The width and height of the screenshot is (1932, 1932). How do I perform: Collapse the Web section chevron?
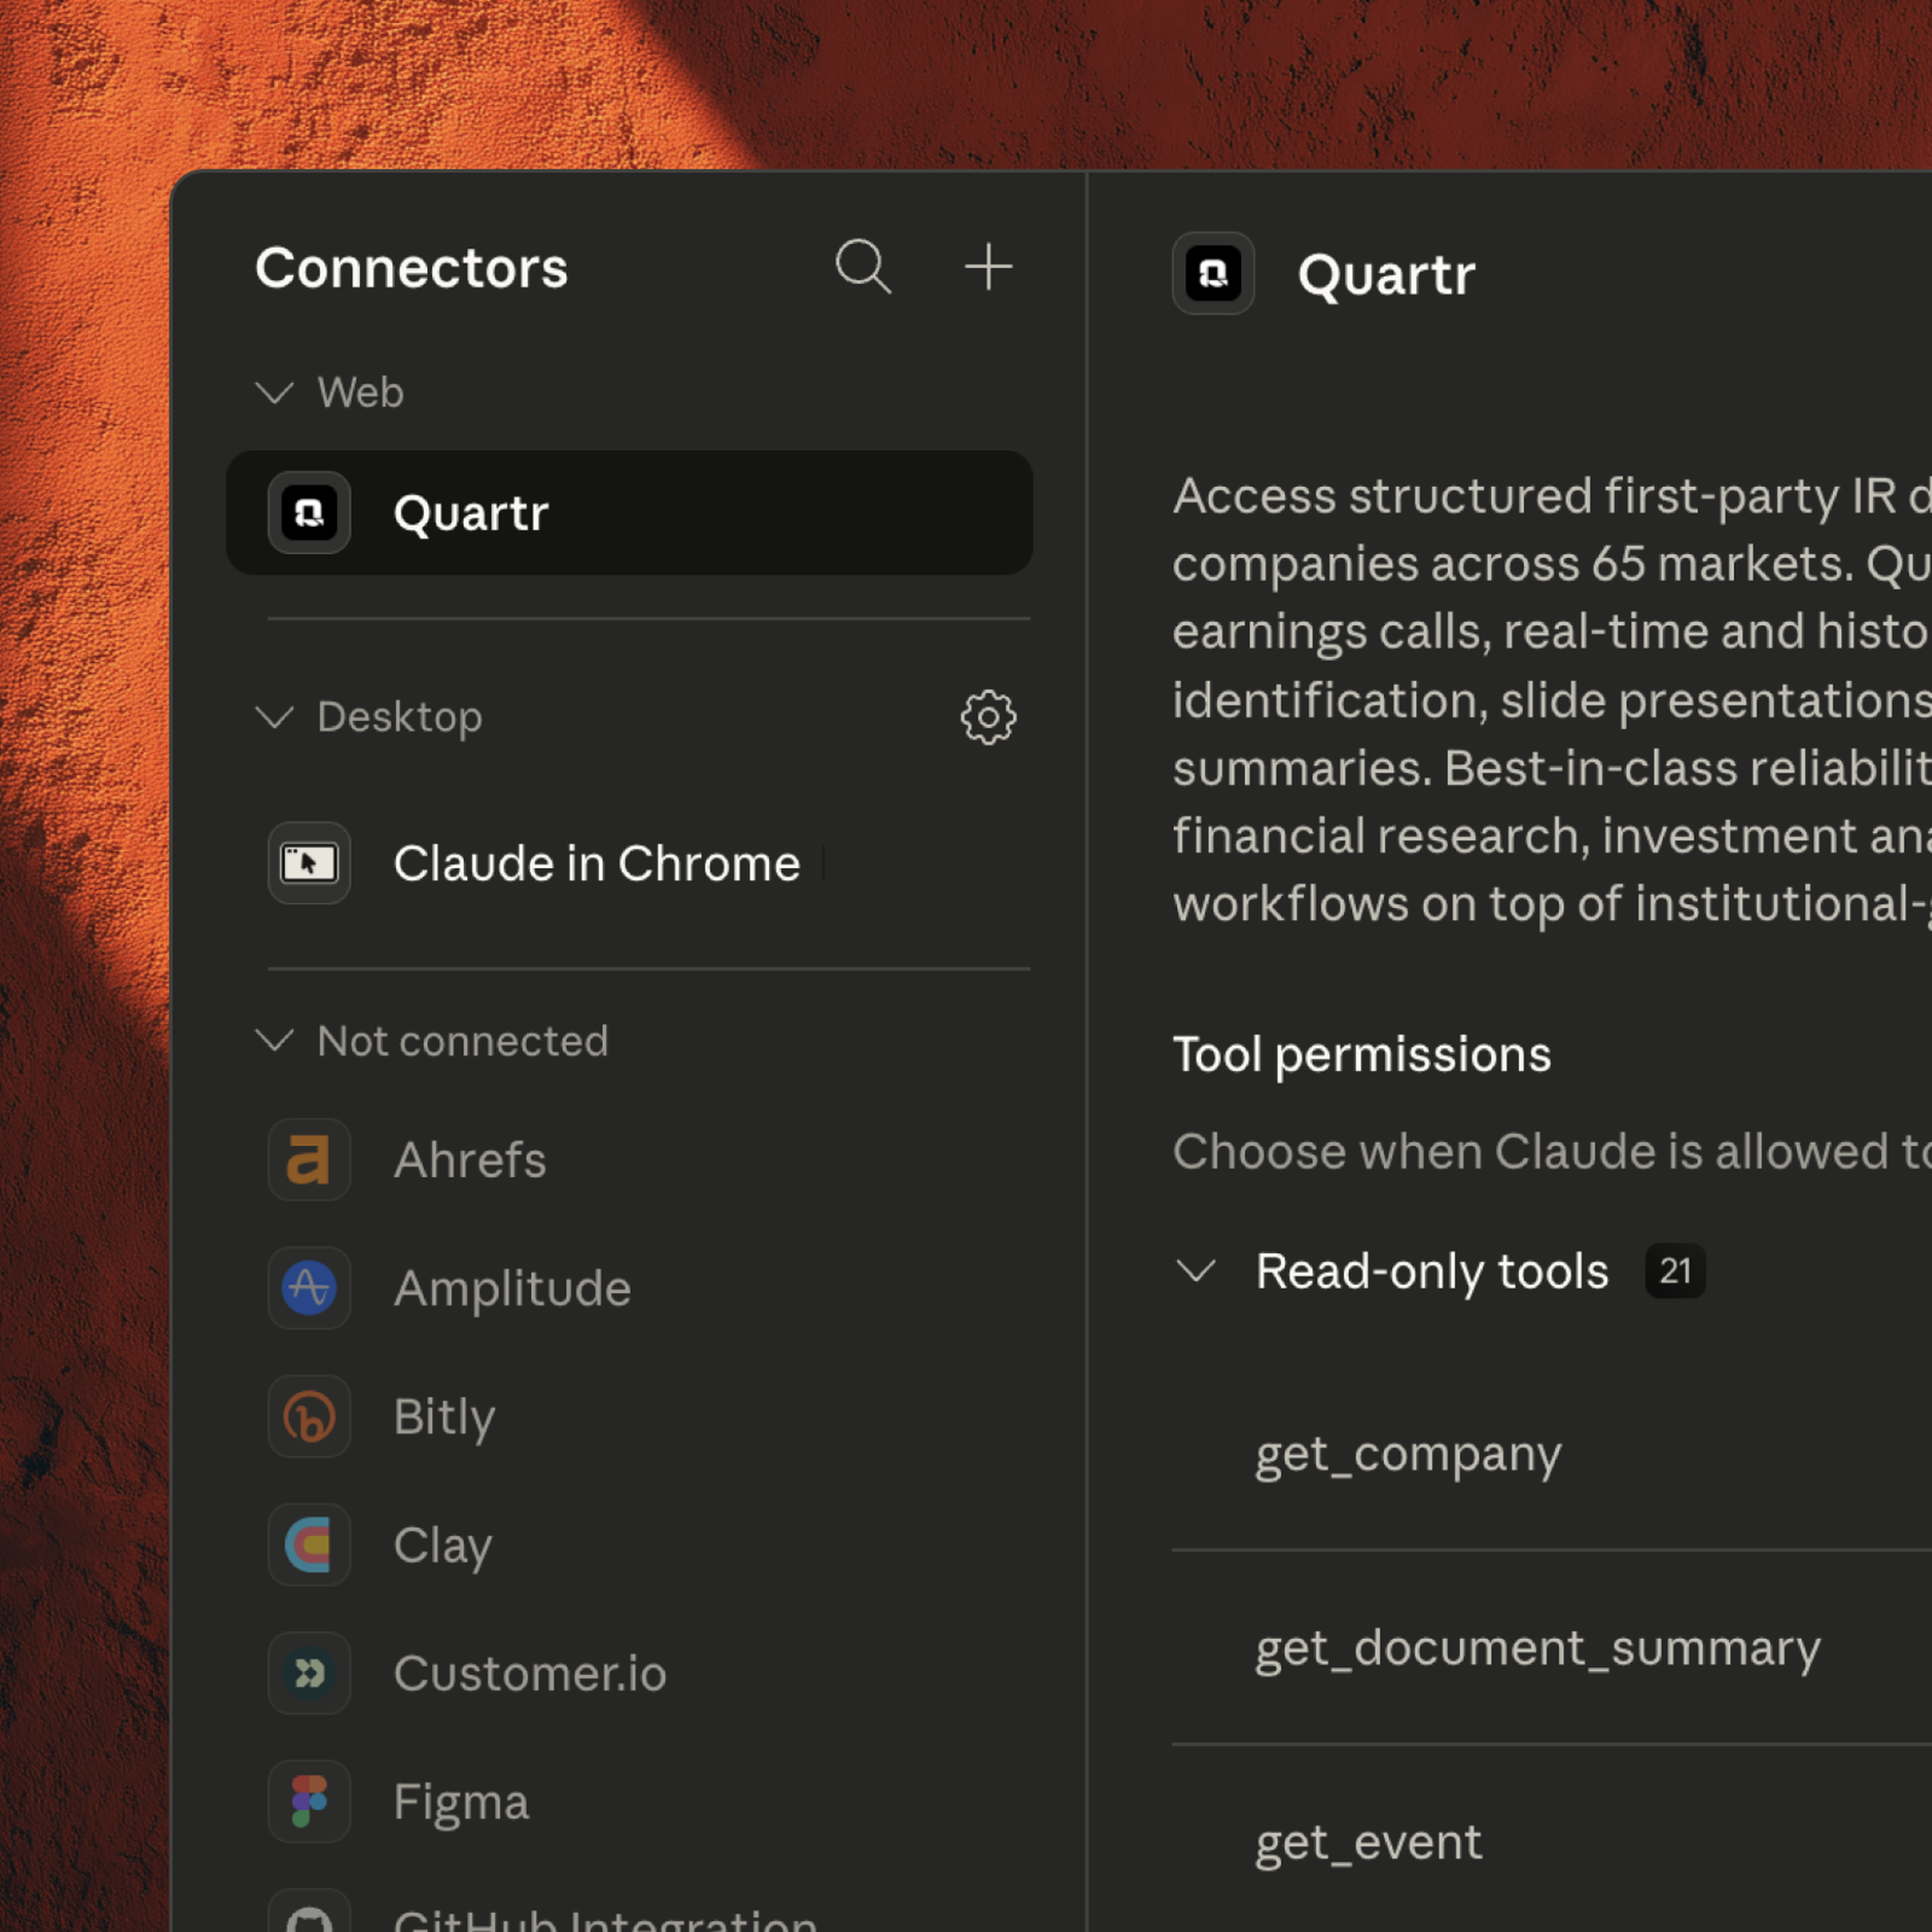click(274, 392)
